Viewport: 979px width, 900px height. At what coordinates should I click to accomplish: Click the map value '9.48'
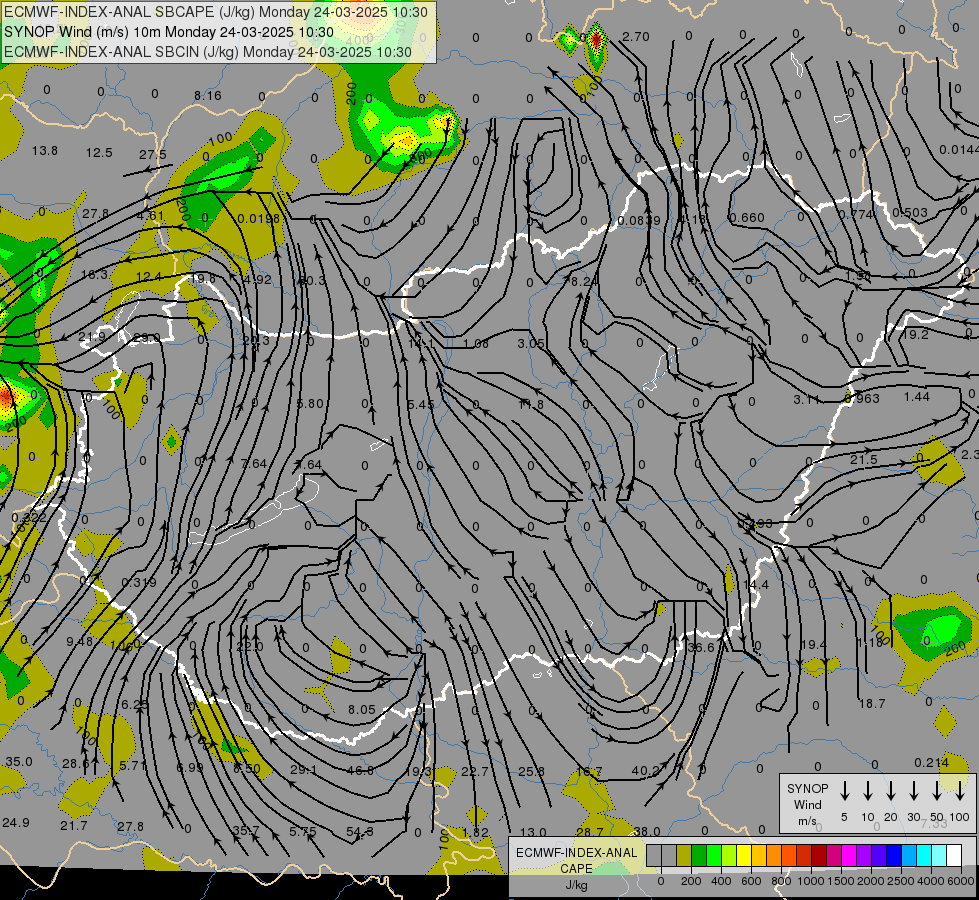click(79, 641)
